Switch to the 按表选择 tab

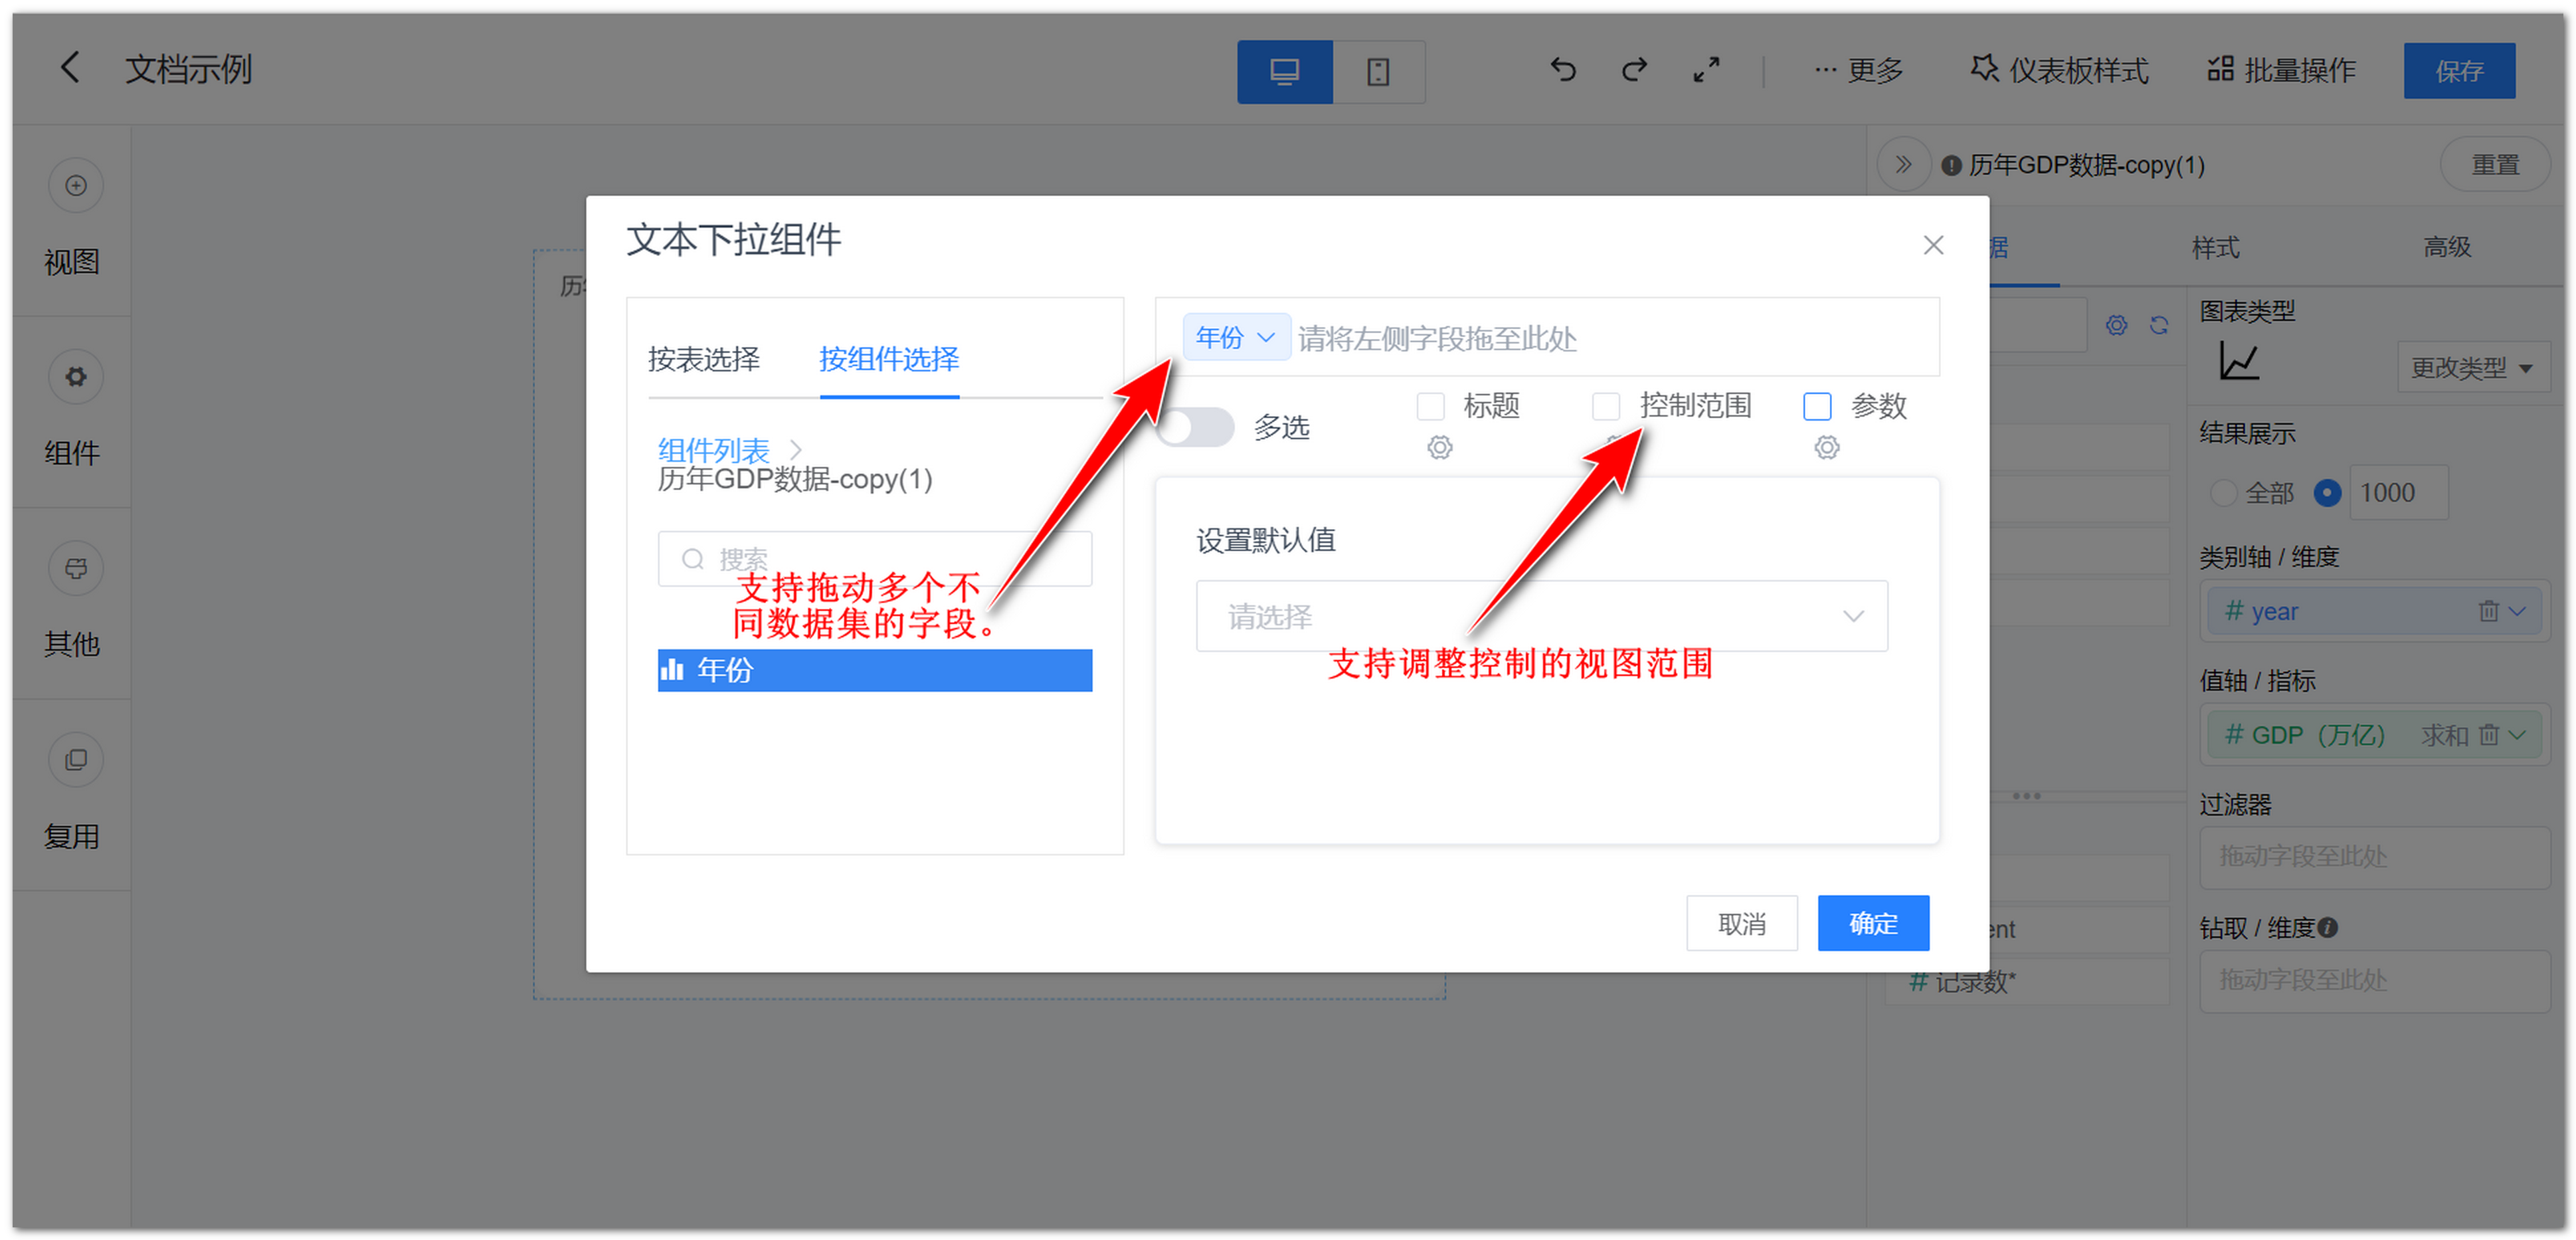[704, 360]
